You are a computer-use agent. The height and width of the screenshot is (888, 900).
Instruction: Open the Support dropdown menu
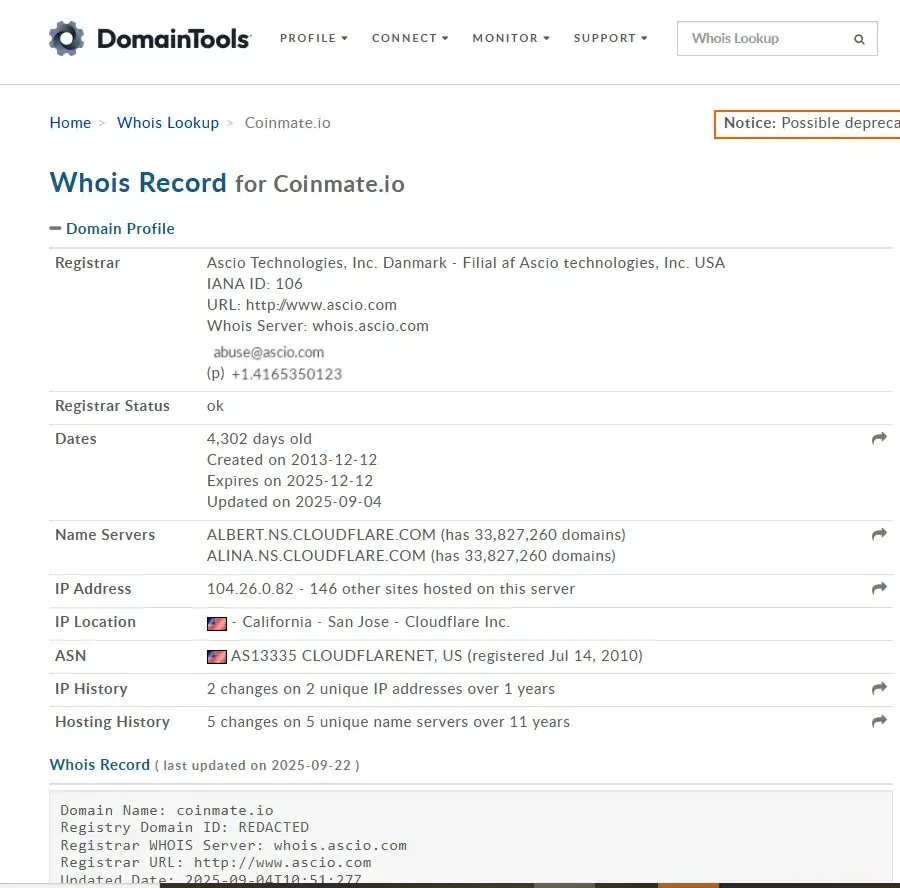pos(611,38)
